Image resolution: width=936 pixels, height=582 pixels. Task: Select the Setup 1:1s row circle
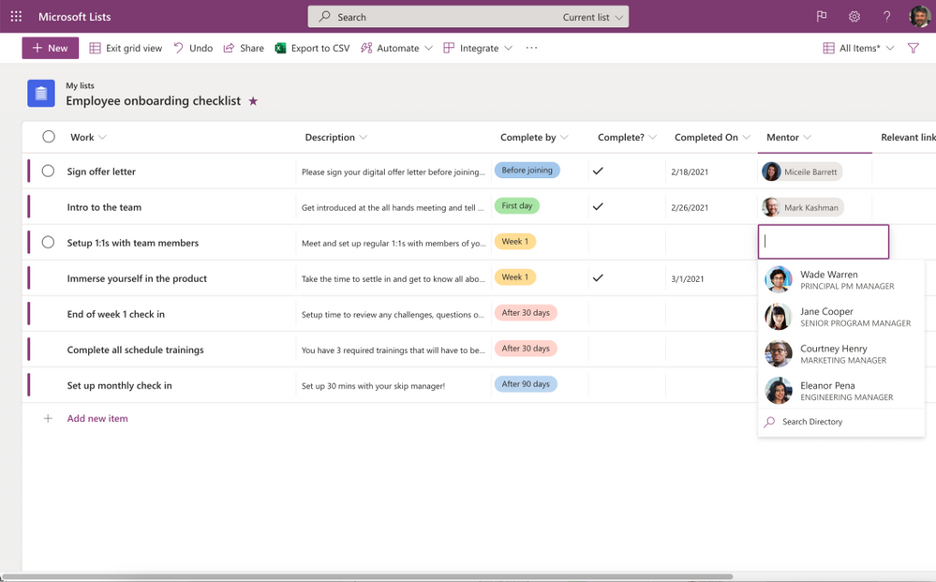pos(48,242)
